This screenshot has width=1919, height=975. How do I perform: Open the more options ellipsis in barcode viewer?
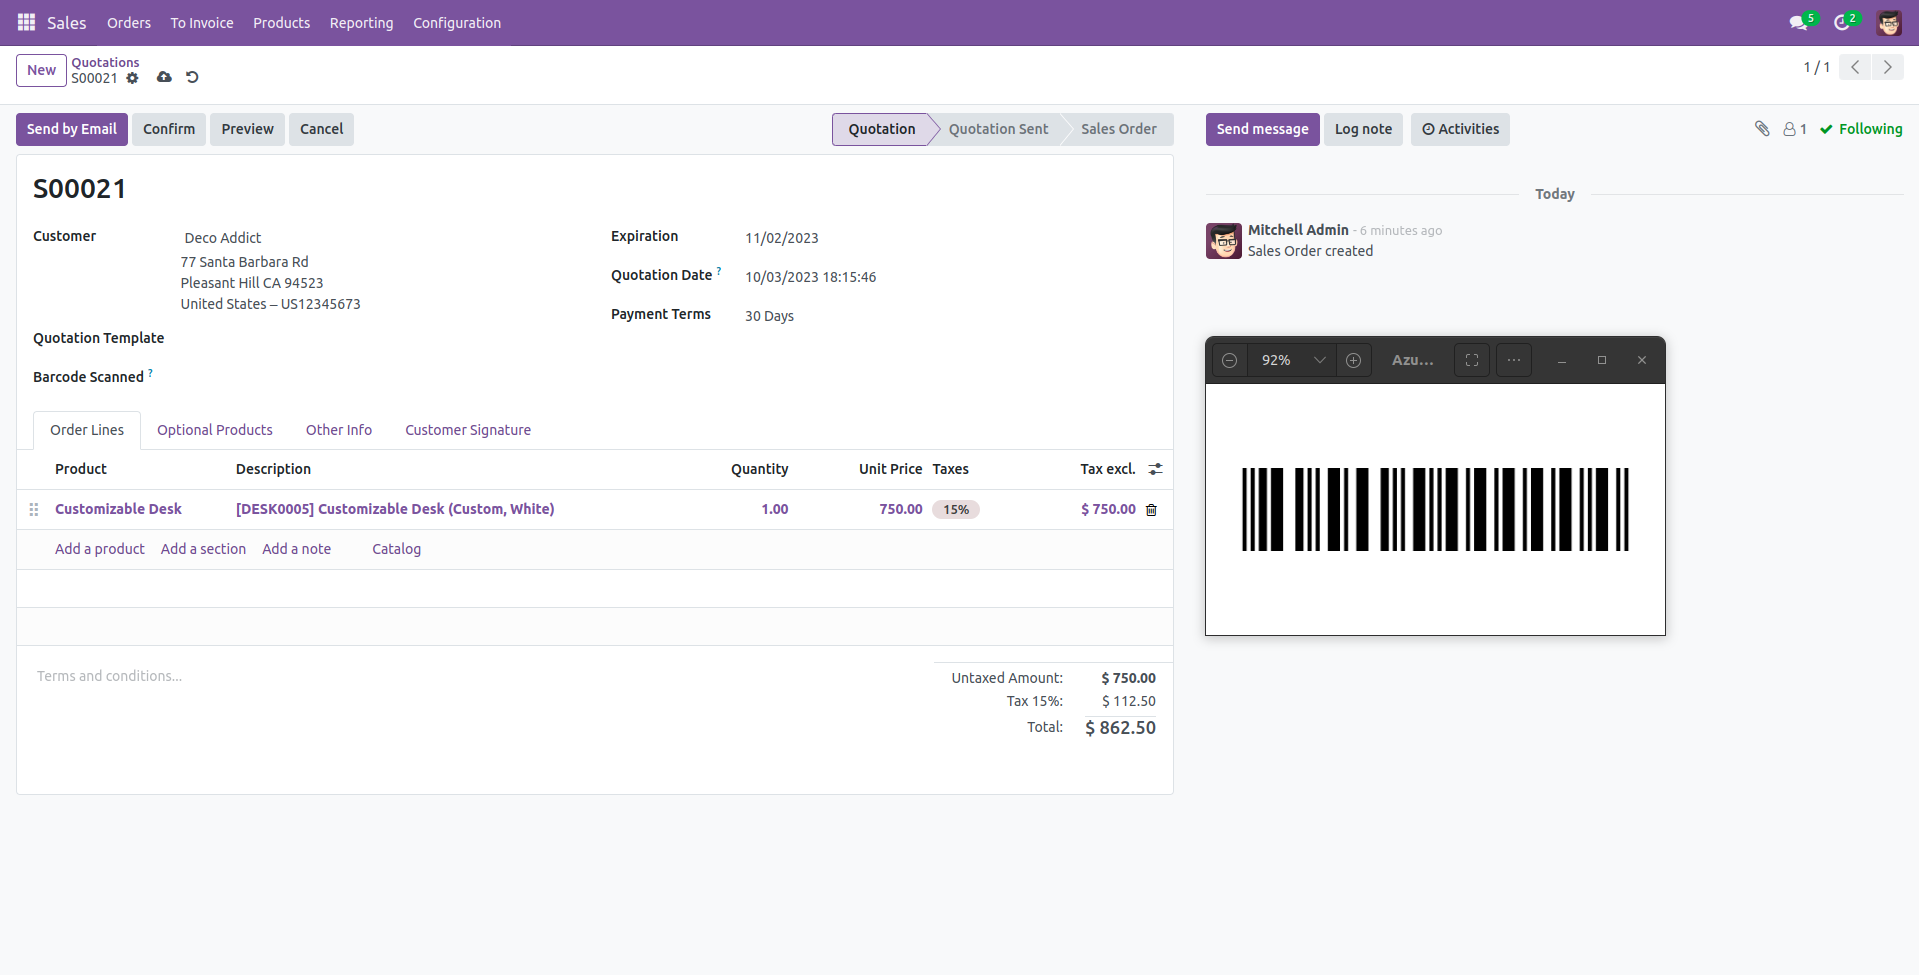1514,360
